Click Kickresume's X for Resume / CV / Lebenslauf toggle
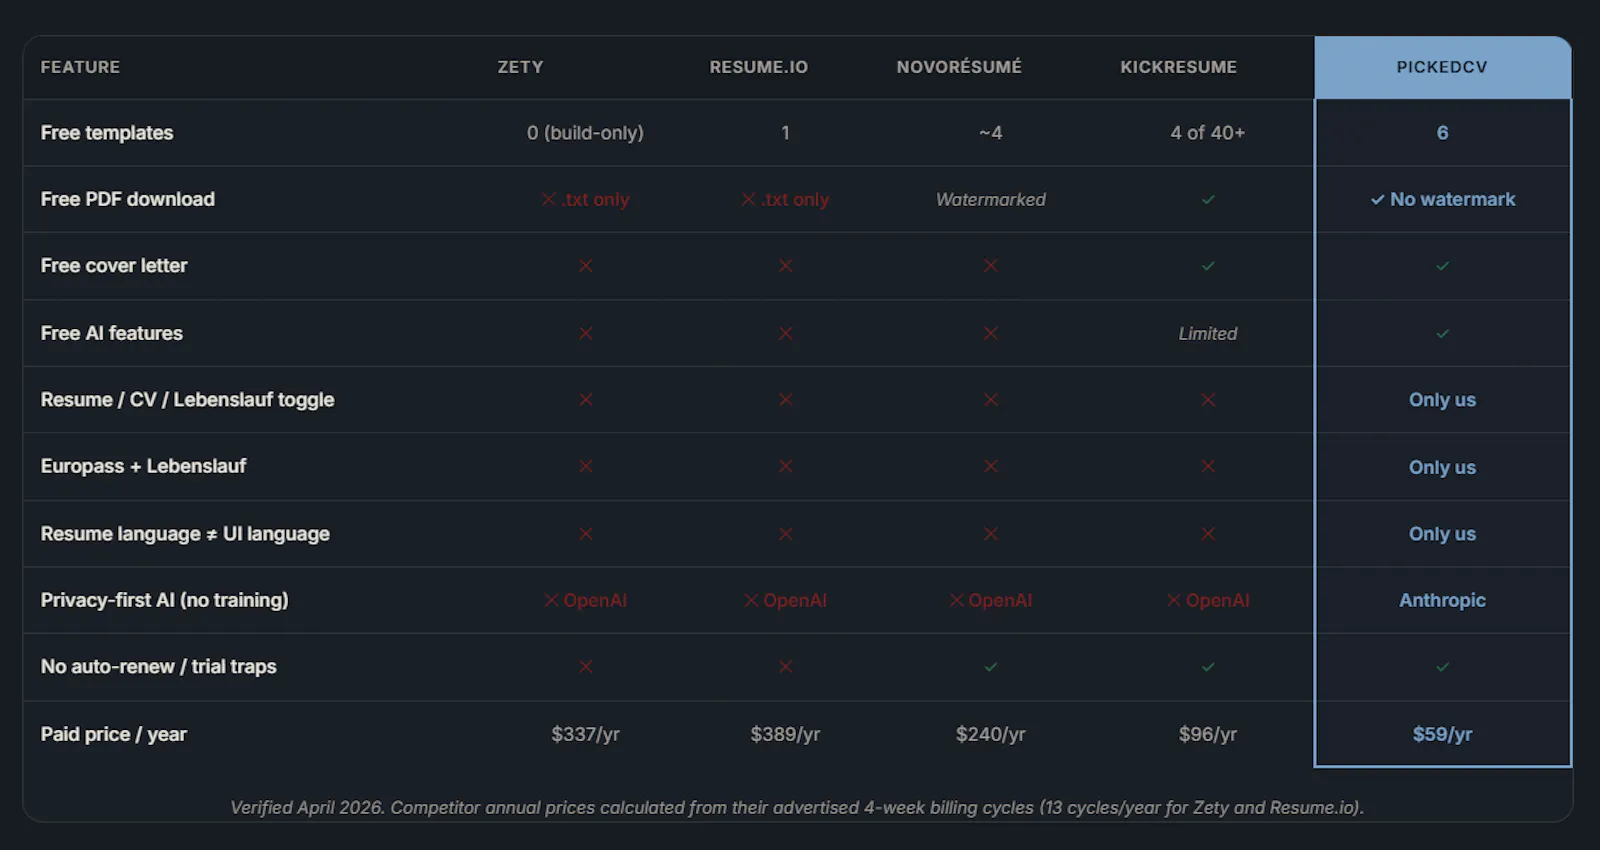 pos(1208,400)
